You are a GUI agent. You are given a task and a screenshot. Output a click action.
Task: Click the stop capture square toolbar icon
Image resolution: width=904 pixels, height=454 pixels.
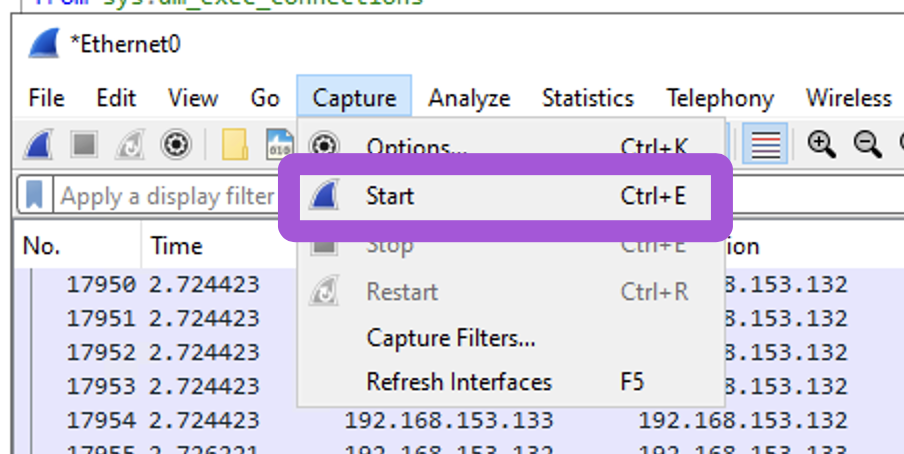point(84,144)
